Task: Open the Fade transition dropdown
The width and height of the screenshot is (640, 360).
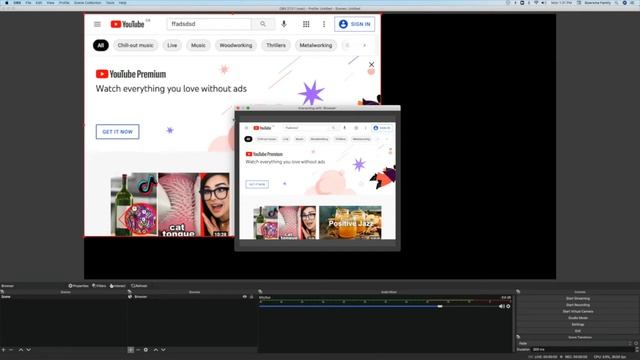Action: [x=574, y=344]
